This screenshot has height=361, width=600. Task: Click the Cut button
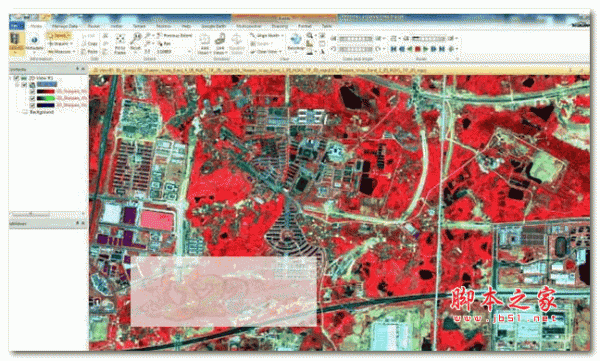[x=90, y=36]
